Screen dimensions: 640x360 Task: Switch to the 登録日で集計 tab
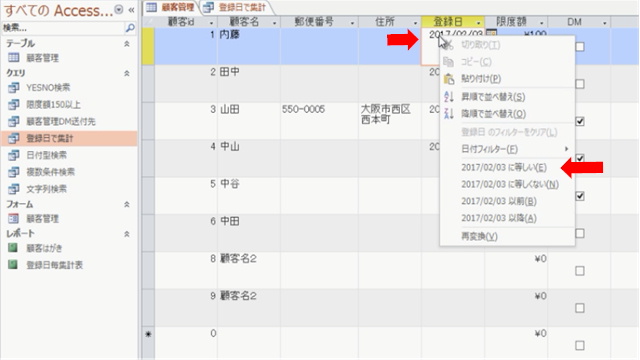point(236,7)
